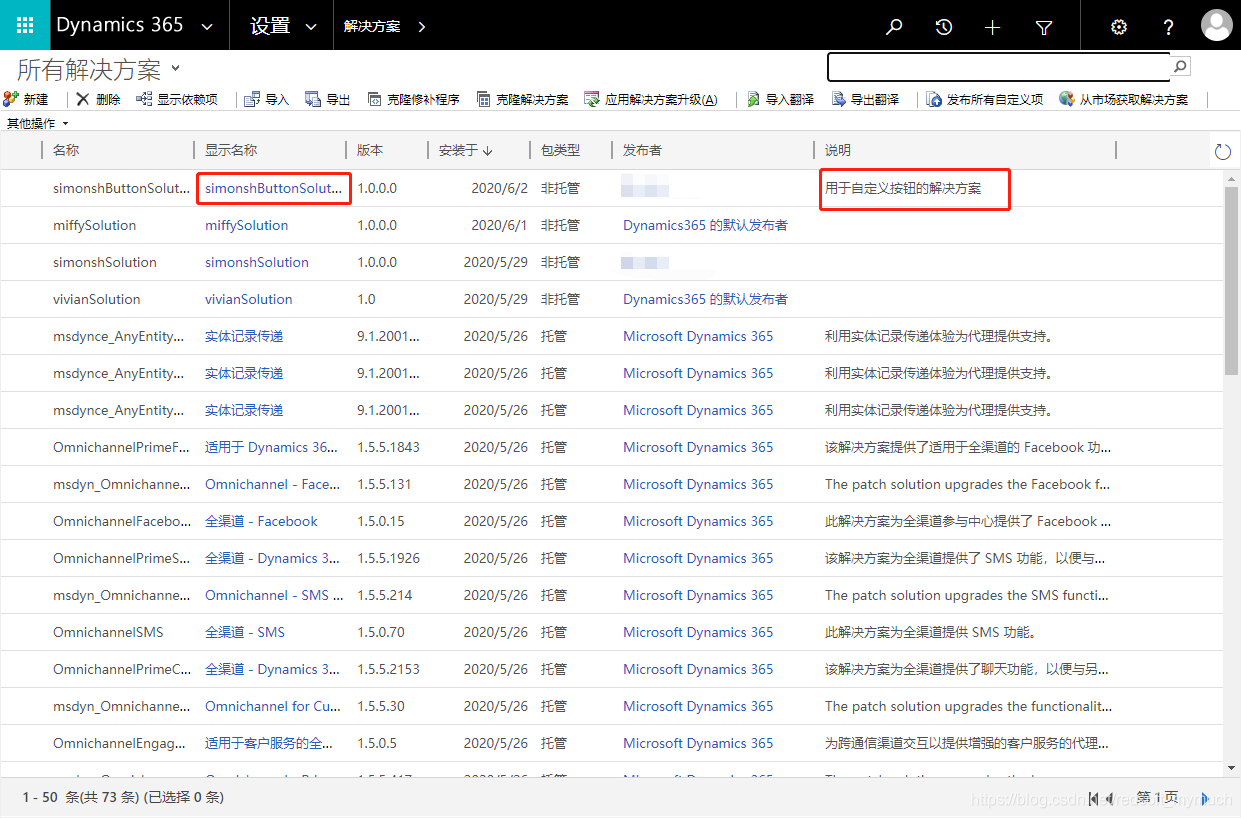Viewport: 1241px width, 818px height.
Task: Open vivianSolution display name link
Action: coord(249,299)
